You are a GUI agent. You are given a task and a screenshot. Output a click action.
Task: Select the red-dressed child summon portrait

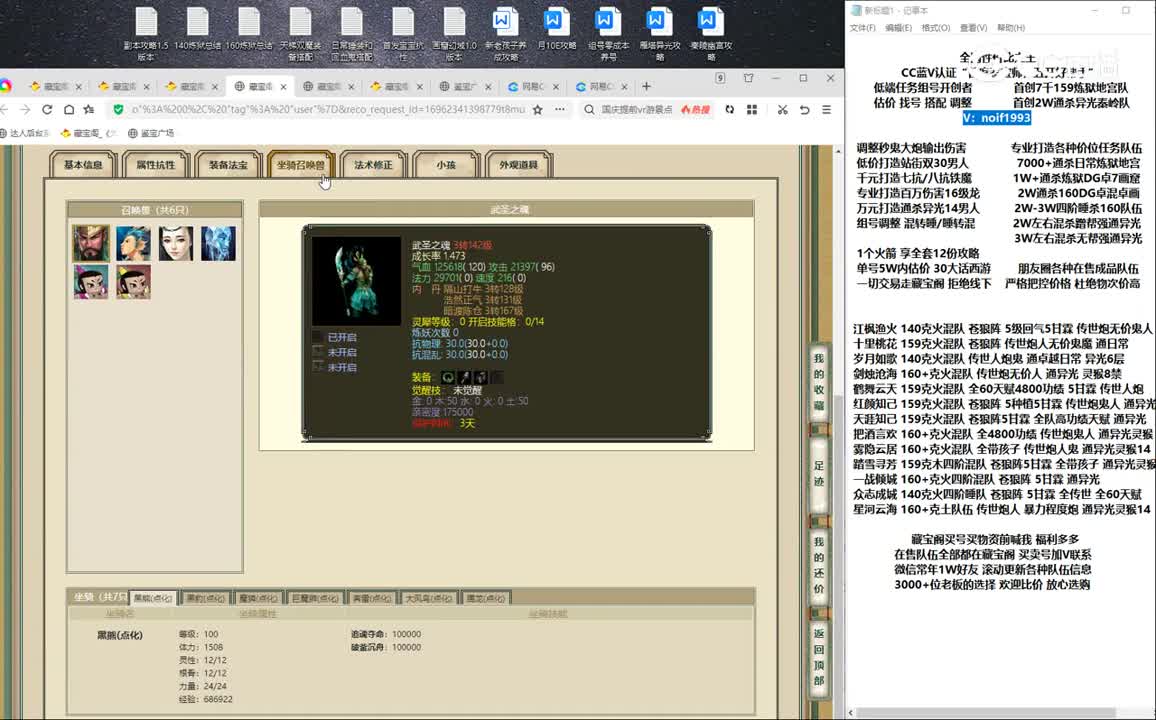pos(133,282)
